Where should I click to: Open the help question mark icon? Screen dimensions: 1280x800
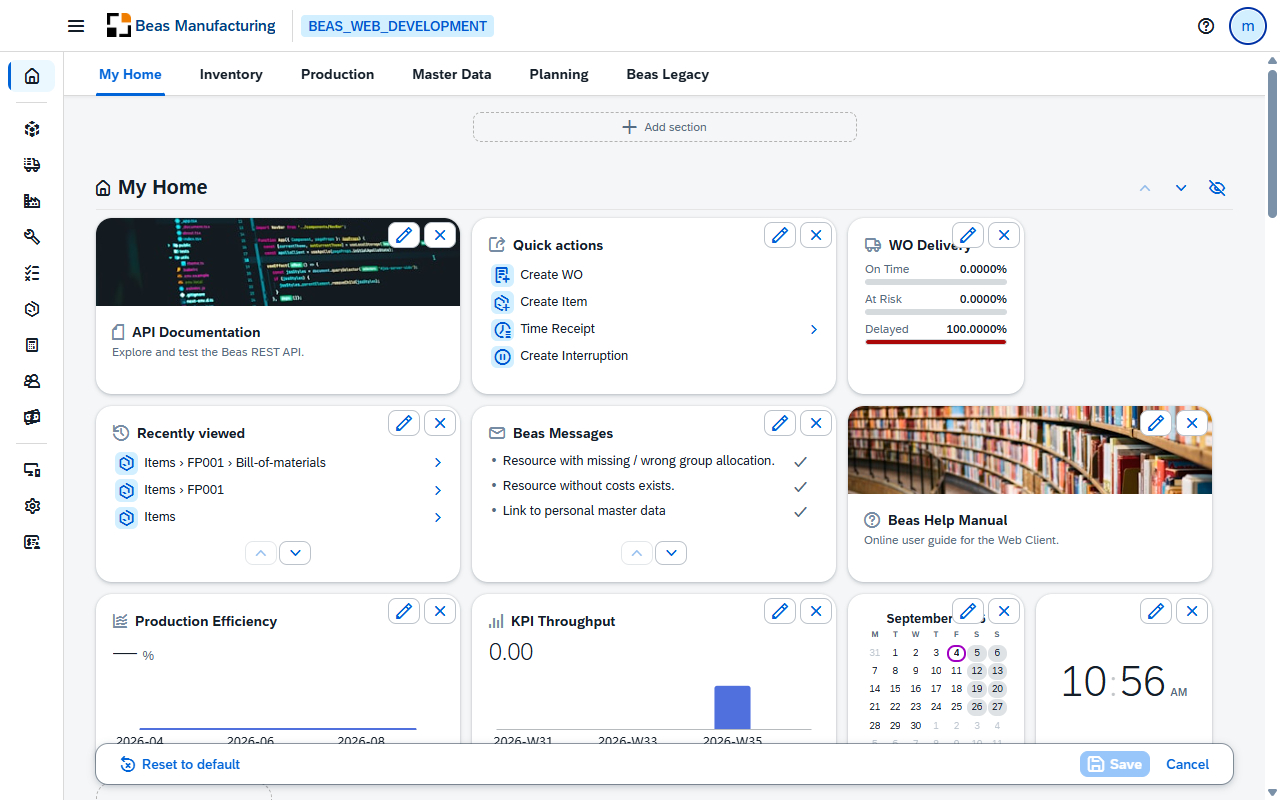pyautogui.click(x=1206, y=26)
